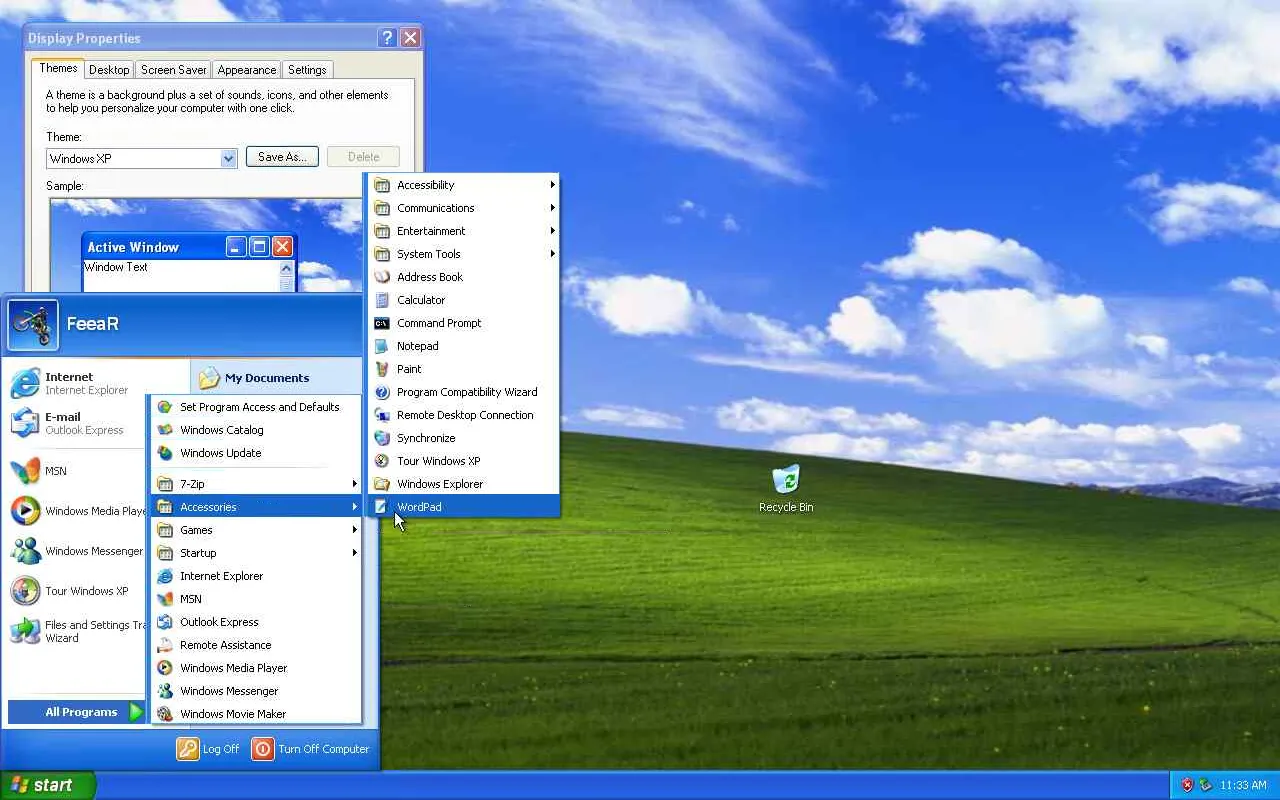Open the Address Book icon

point(381,277)
